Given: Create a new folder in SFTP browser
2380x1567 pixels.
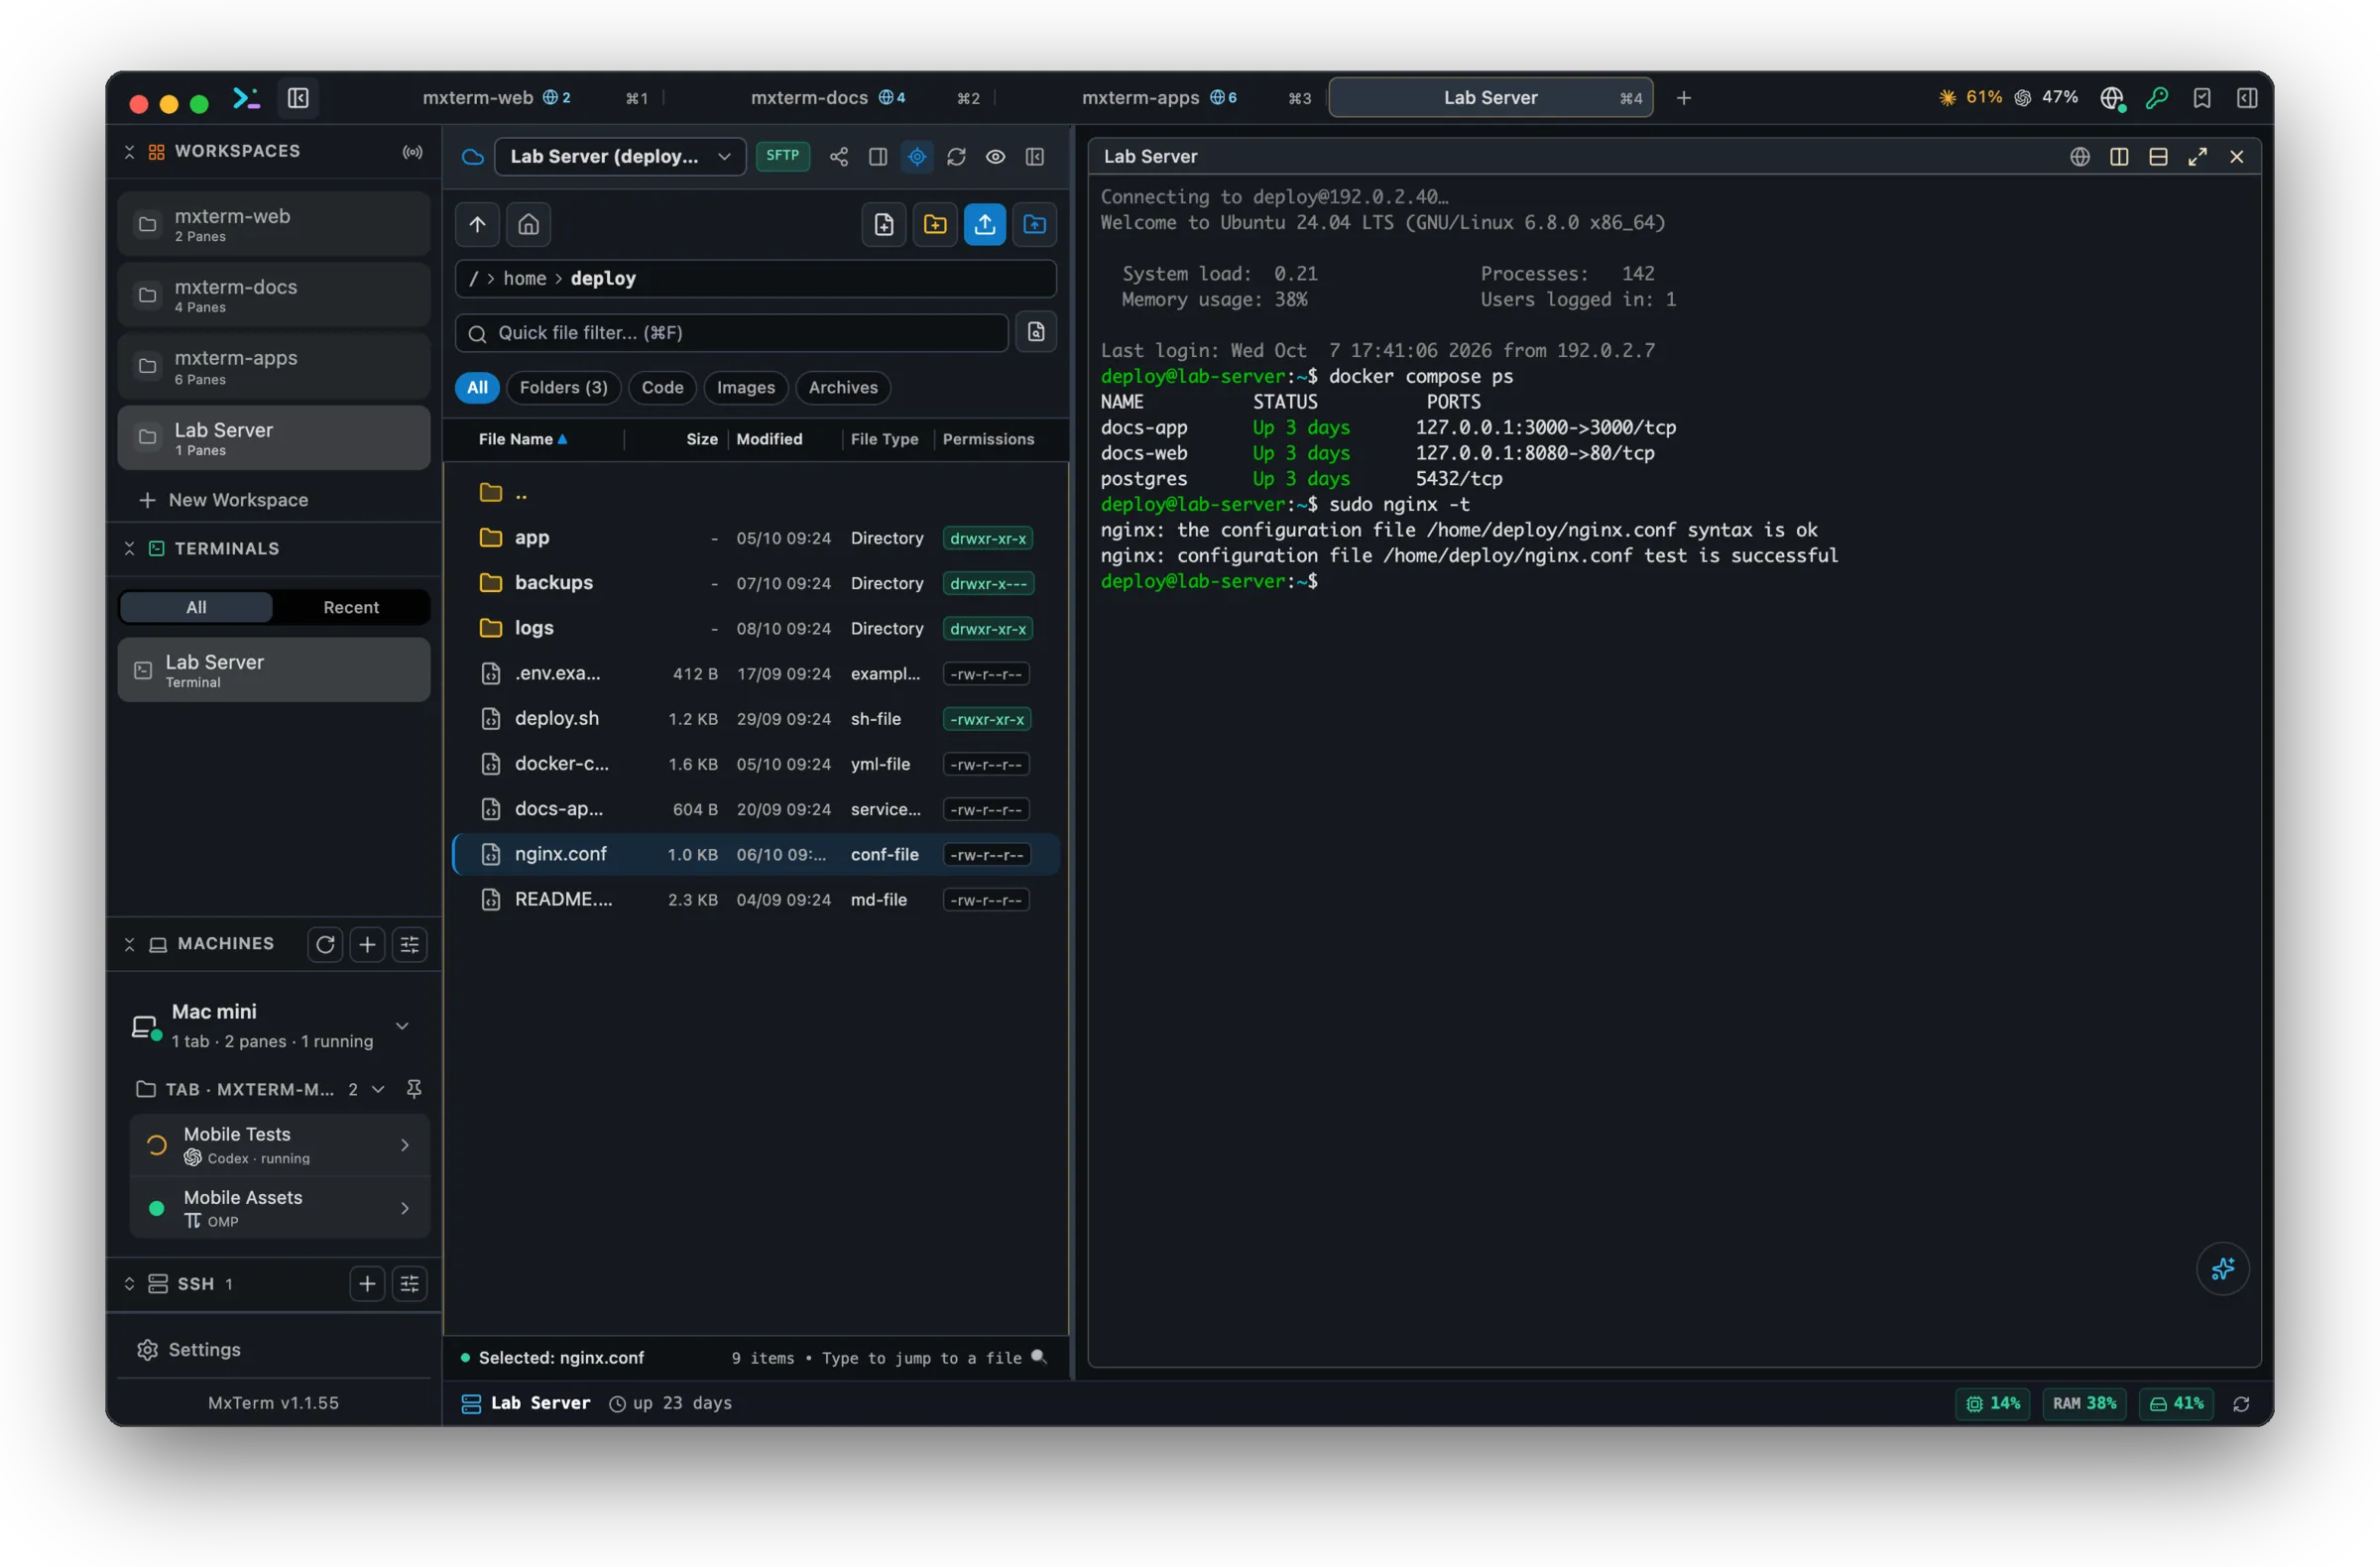Looking at the screenshot, I should [x=934, y=224].
